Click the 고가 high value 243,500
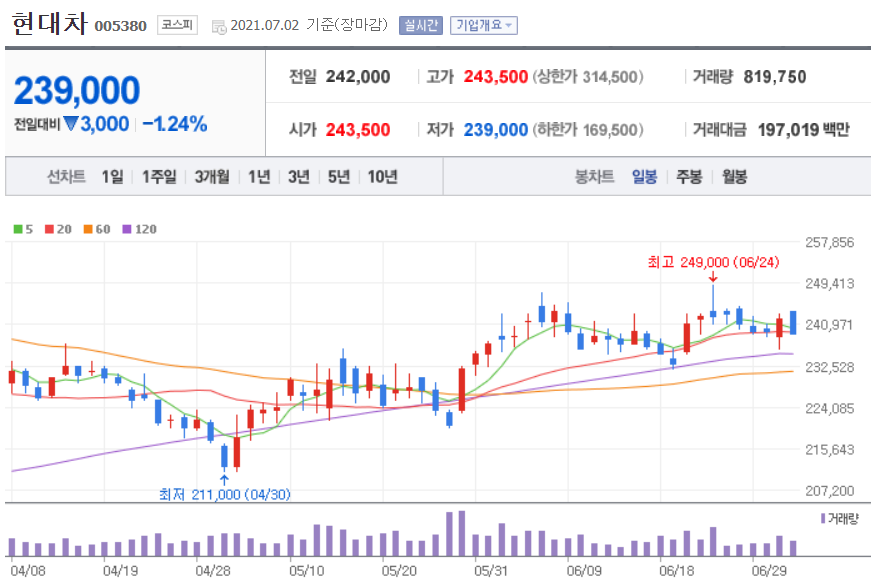871x587 pixels. pyautogui.click(x=495, y=77)
